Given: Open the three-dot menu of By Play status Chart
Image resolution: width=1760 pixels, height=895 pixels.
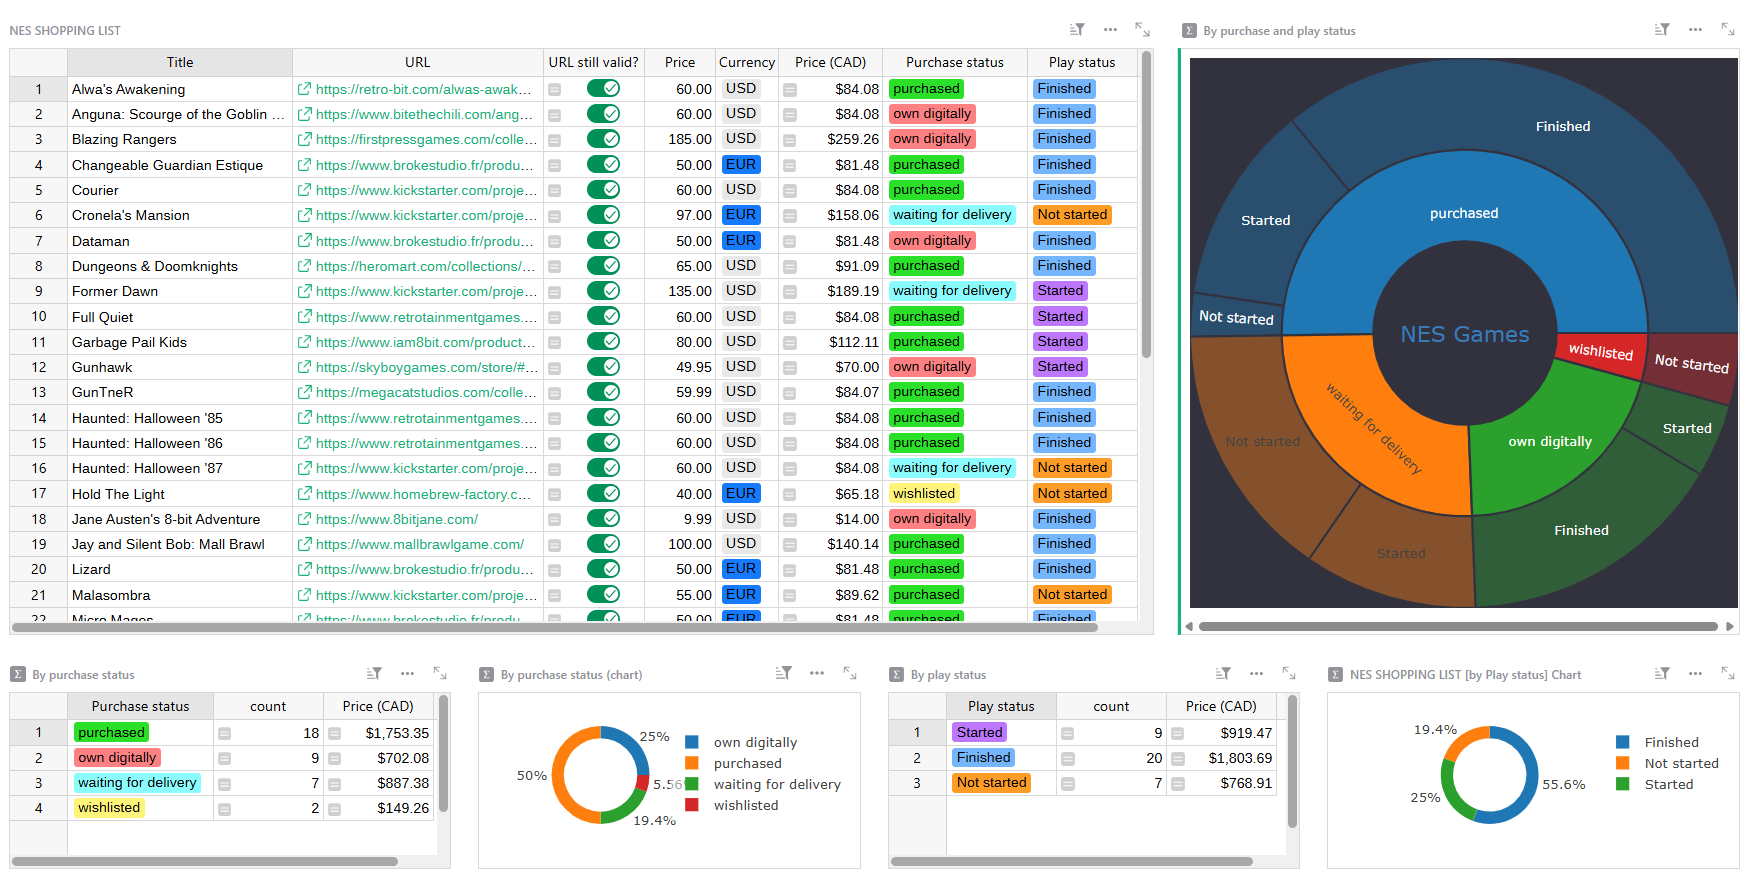Looking at the screenshot, I should (1695, 674).
